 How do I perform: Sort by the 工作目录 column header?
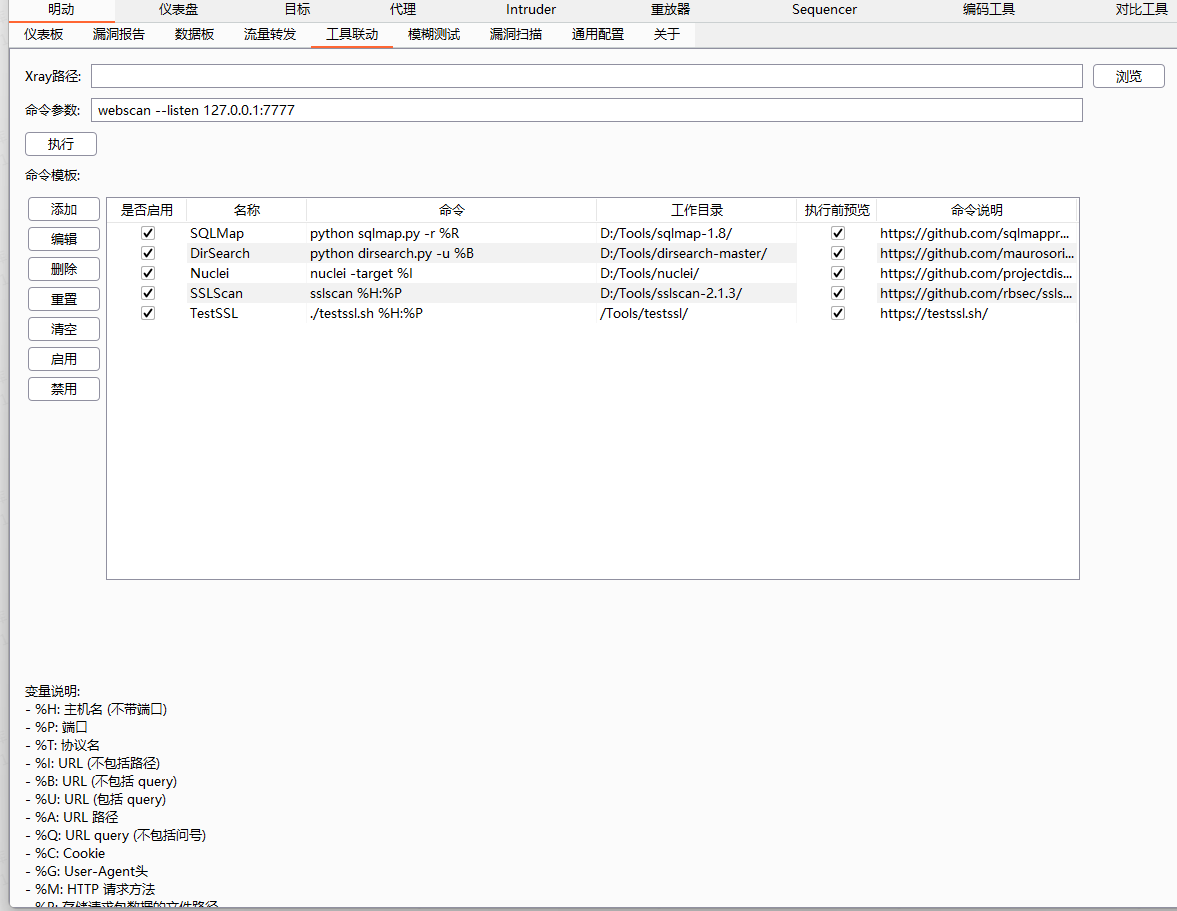[x=697, y=210]
